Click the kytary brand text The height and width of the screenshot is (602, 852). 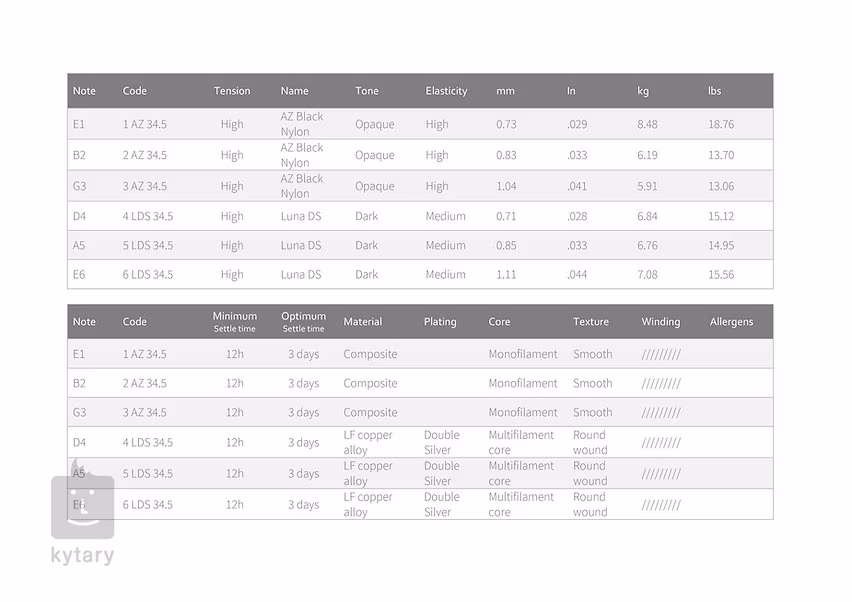pyautogui.click(x=82, y=556)
